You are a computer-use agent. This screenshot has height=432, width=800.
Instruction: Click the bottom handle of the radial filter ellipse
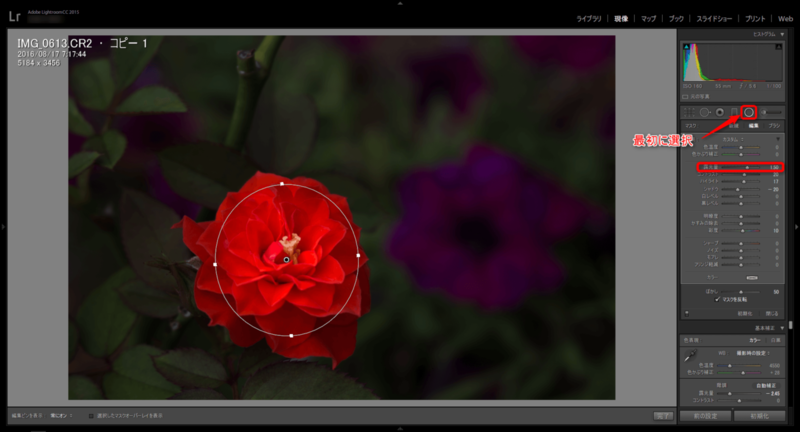coord(291,336)
